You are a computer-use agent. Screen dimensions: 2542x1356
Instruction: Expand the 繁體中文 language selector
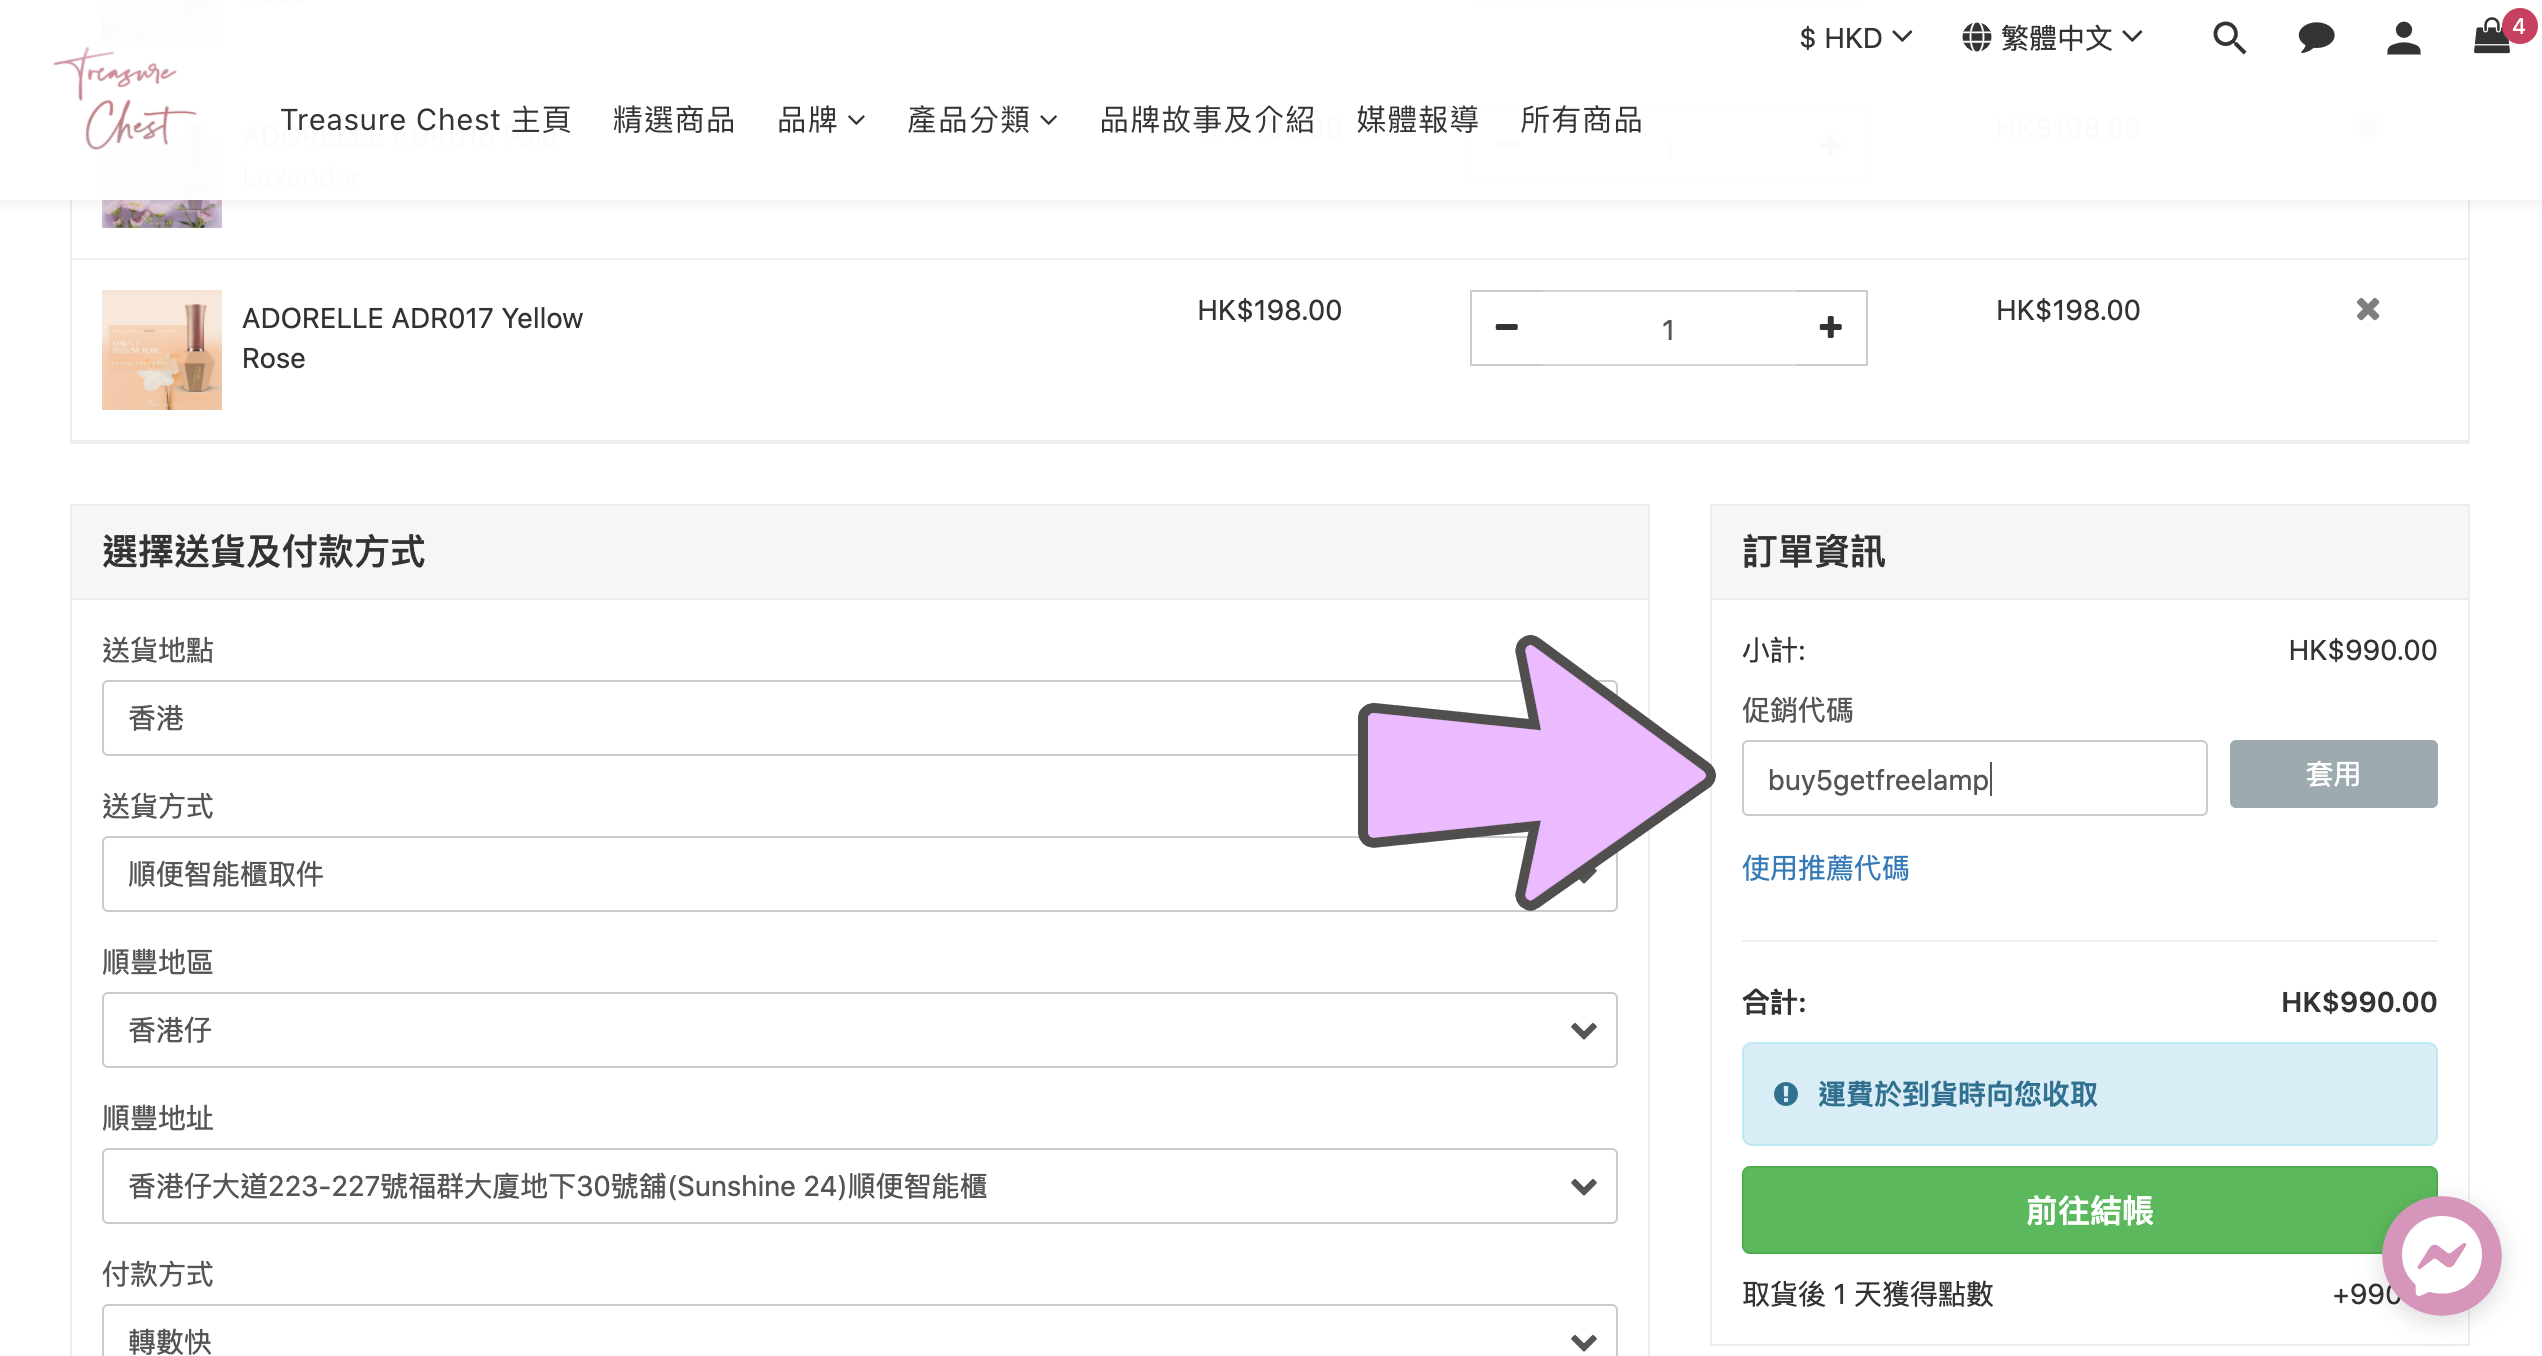coord(2052,38)
